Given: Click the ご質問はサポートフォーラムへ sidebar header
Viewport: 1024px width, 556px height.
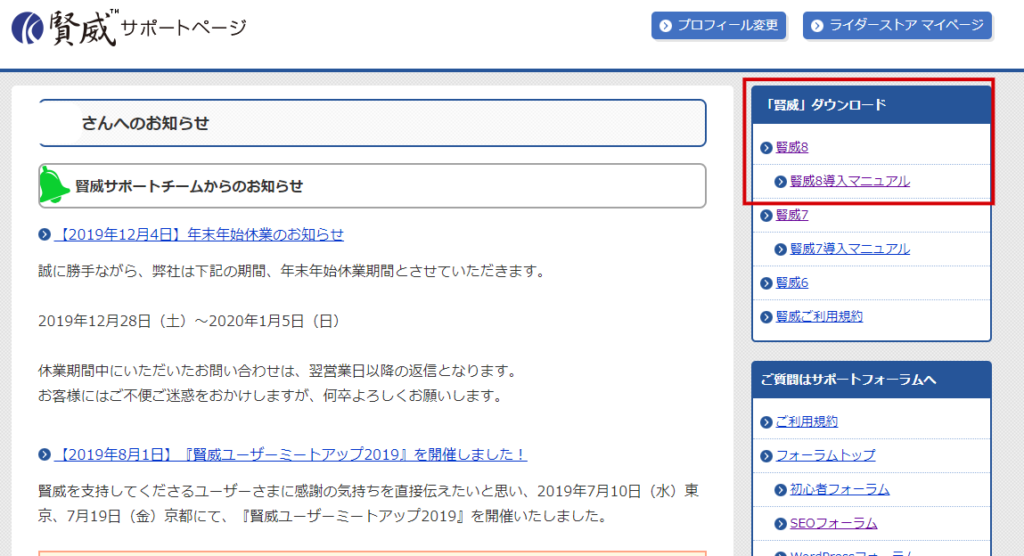Looking at the screenshot, I should (x=871, y=380).
